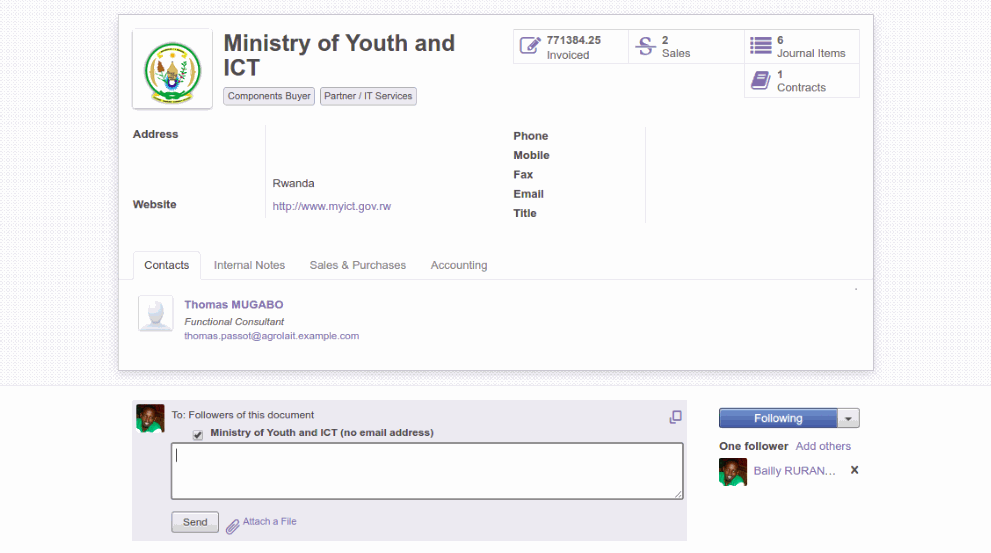Click the 1 Contracts stat text
This screenshot has width=991, height=553.
coord(801,81)
